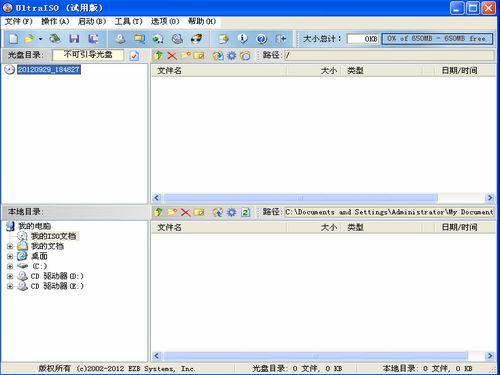Image resolution: width=500 pixels, height=375 pixels.
Task: Click right arrow of disc pane horizontal scrollbar
Action: click(x=490, y=198)
